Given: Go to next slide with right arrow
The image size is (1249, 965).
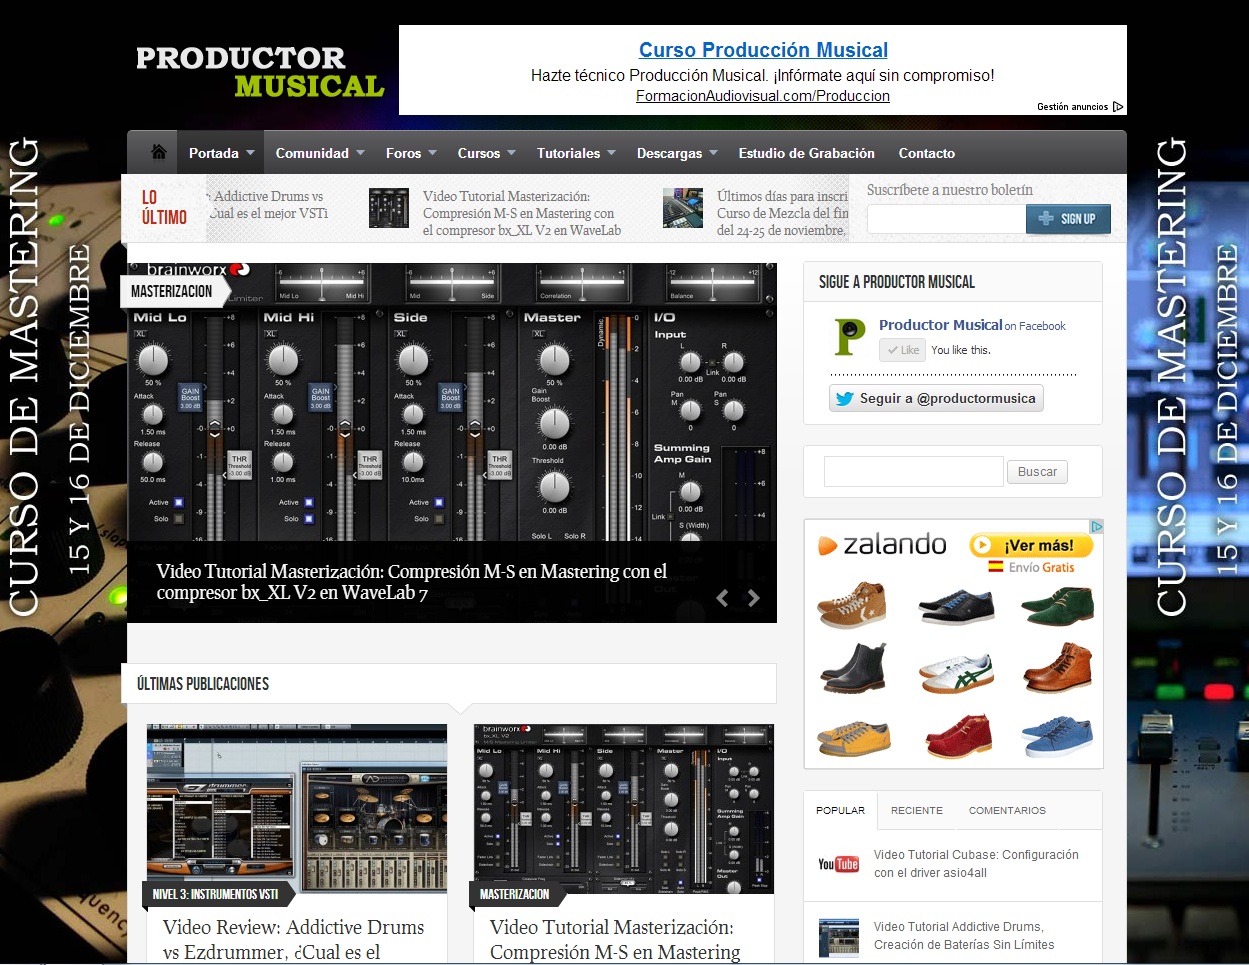Looking at the screenshot, I should pos(754,598).
